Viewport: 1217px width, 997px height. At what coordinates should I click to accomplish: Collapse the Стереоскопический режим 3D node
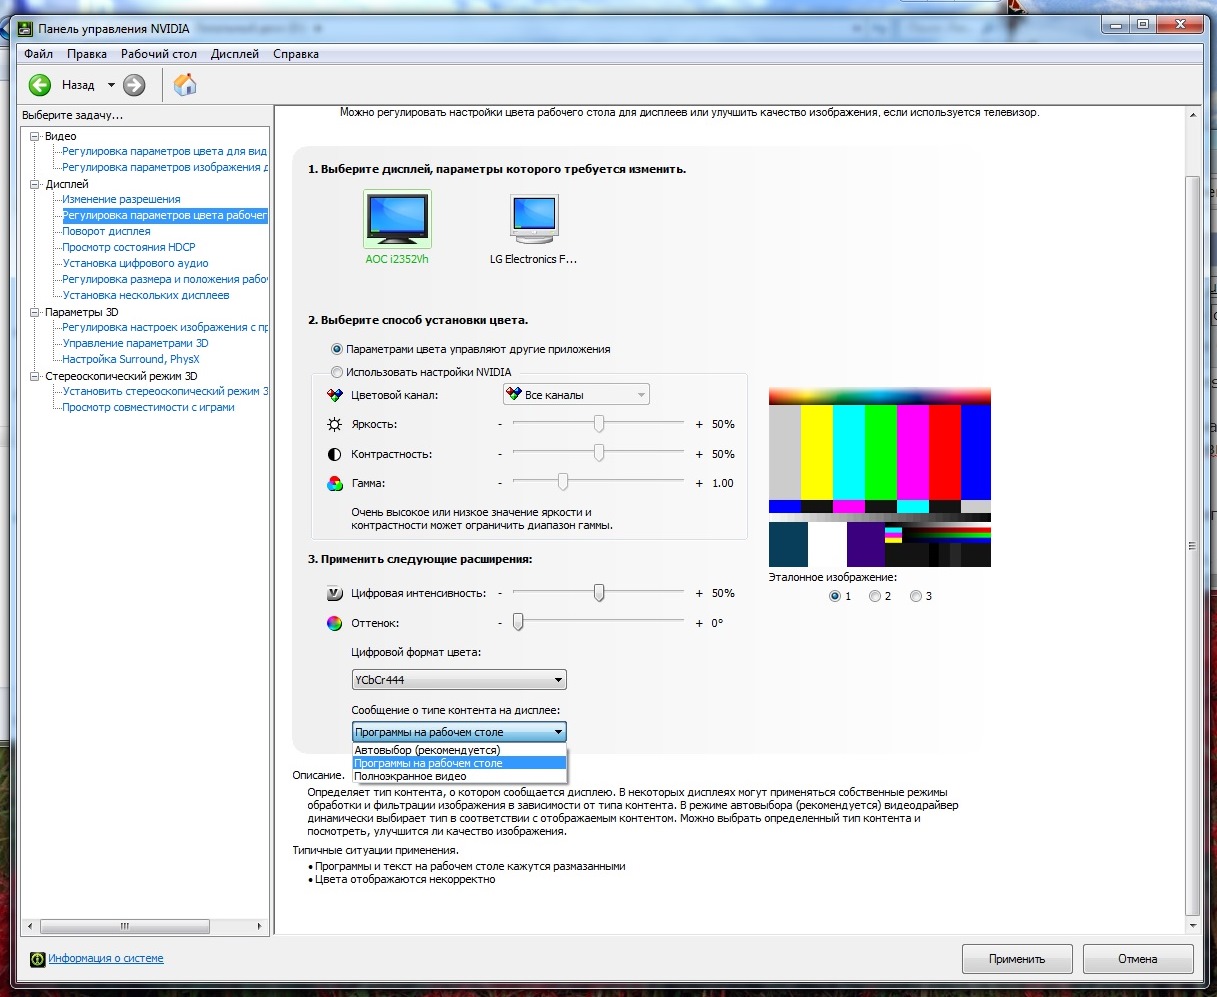(35, 376)
